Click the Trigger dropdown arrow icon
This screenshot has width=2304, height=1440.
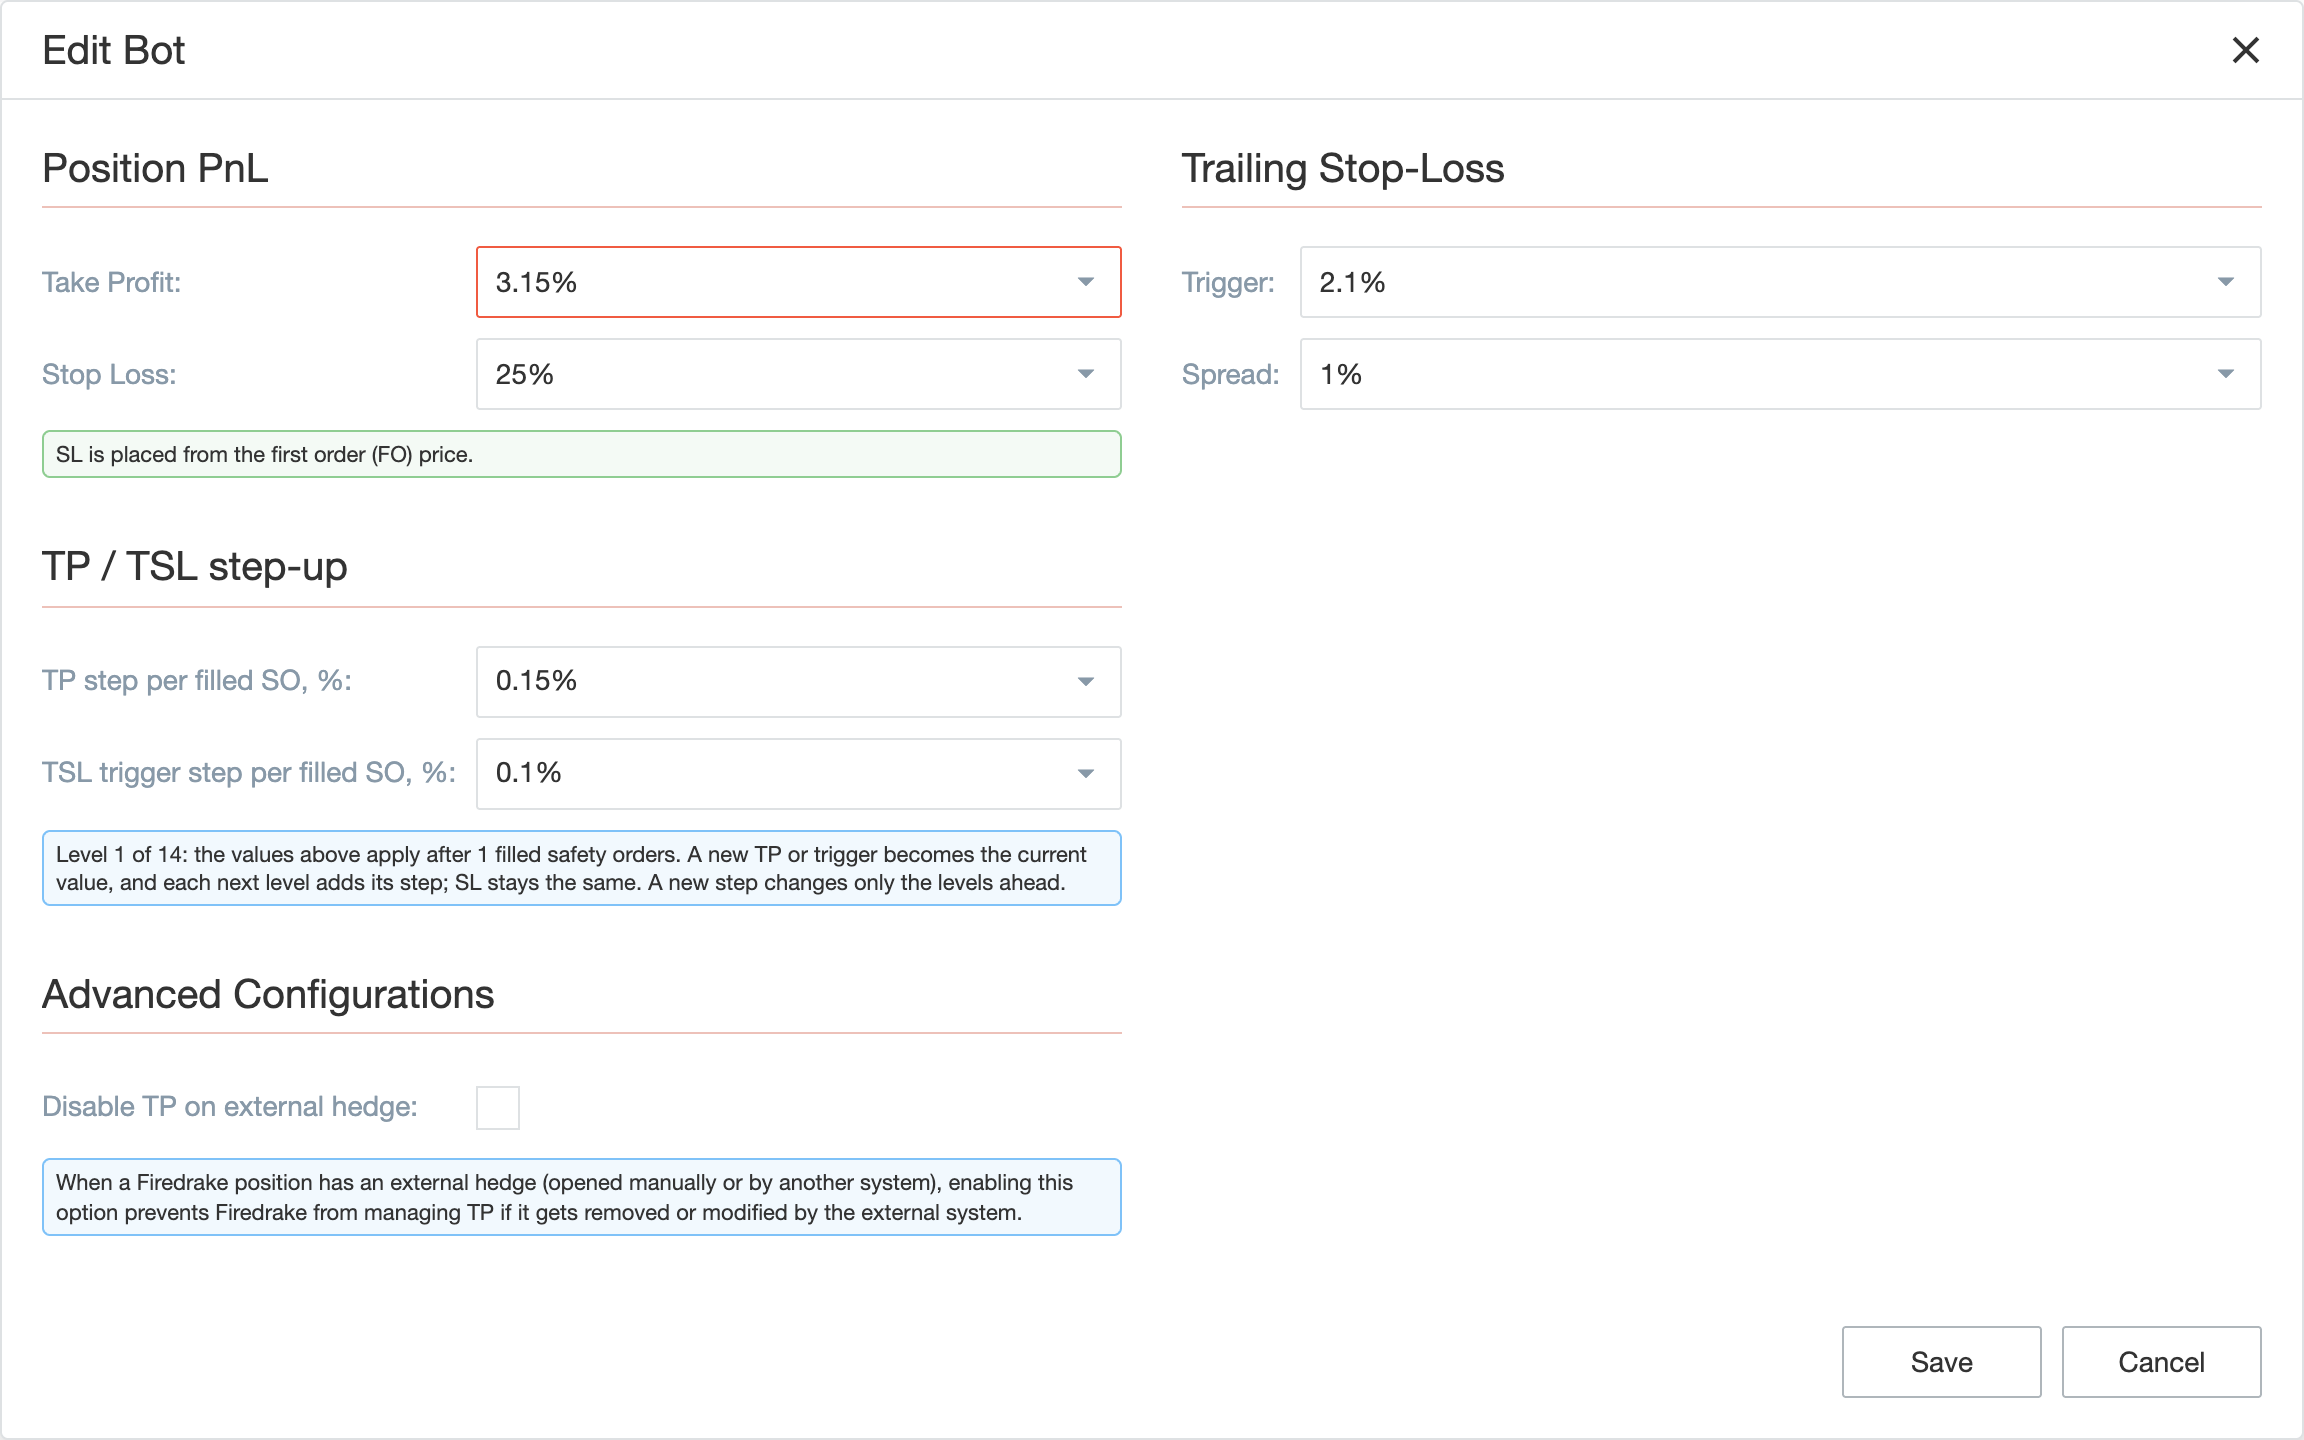tap(2226, 282)
